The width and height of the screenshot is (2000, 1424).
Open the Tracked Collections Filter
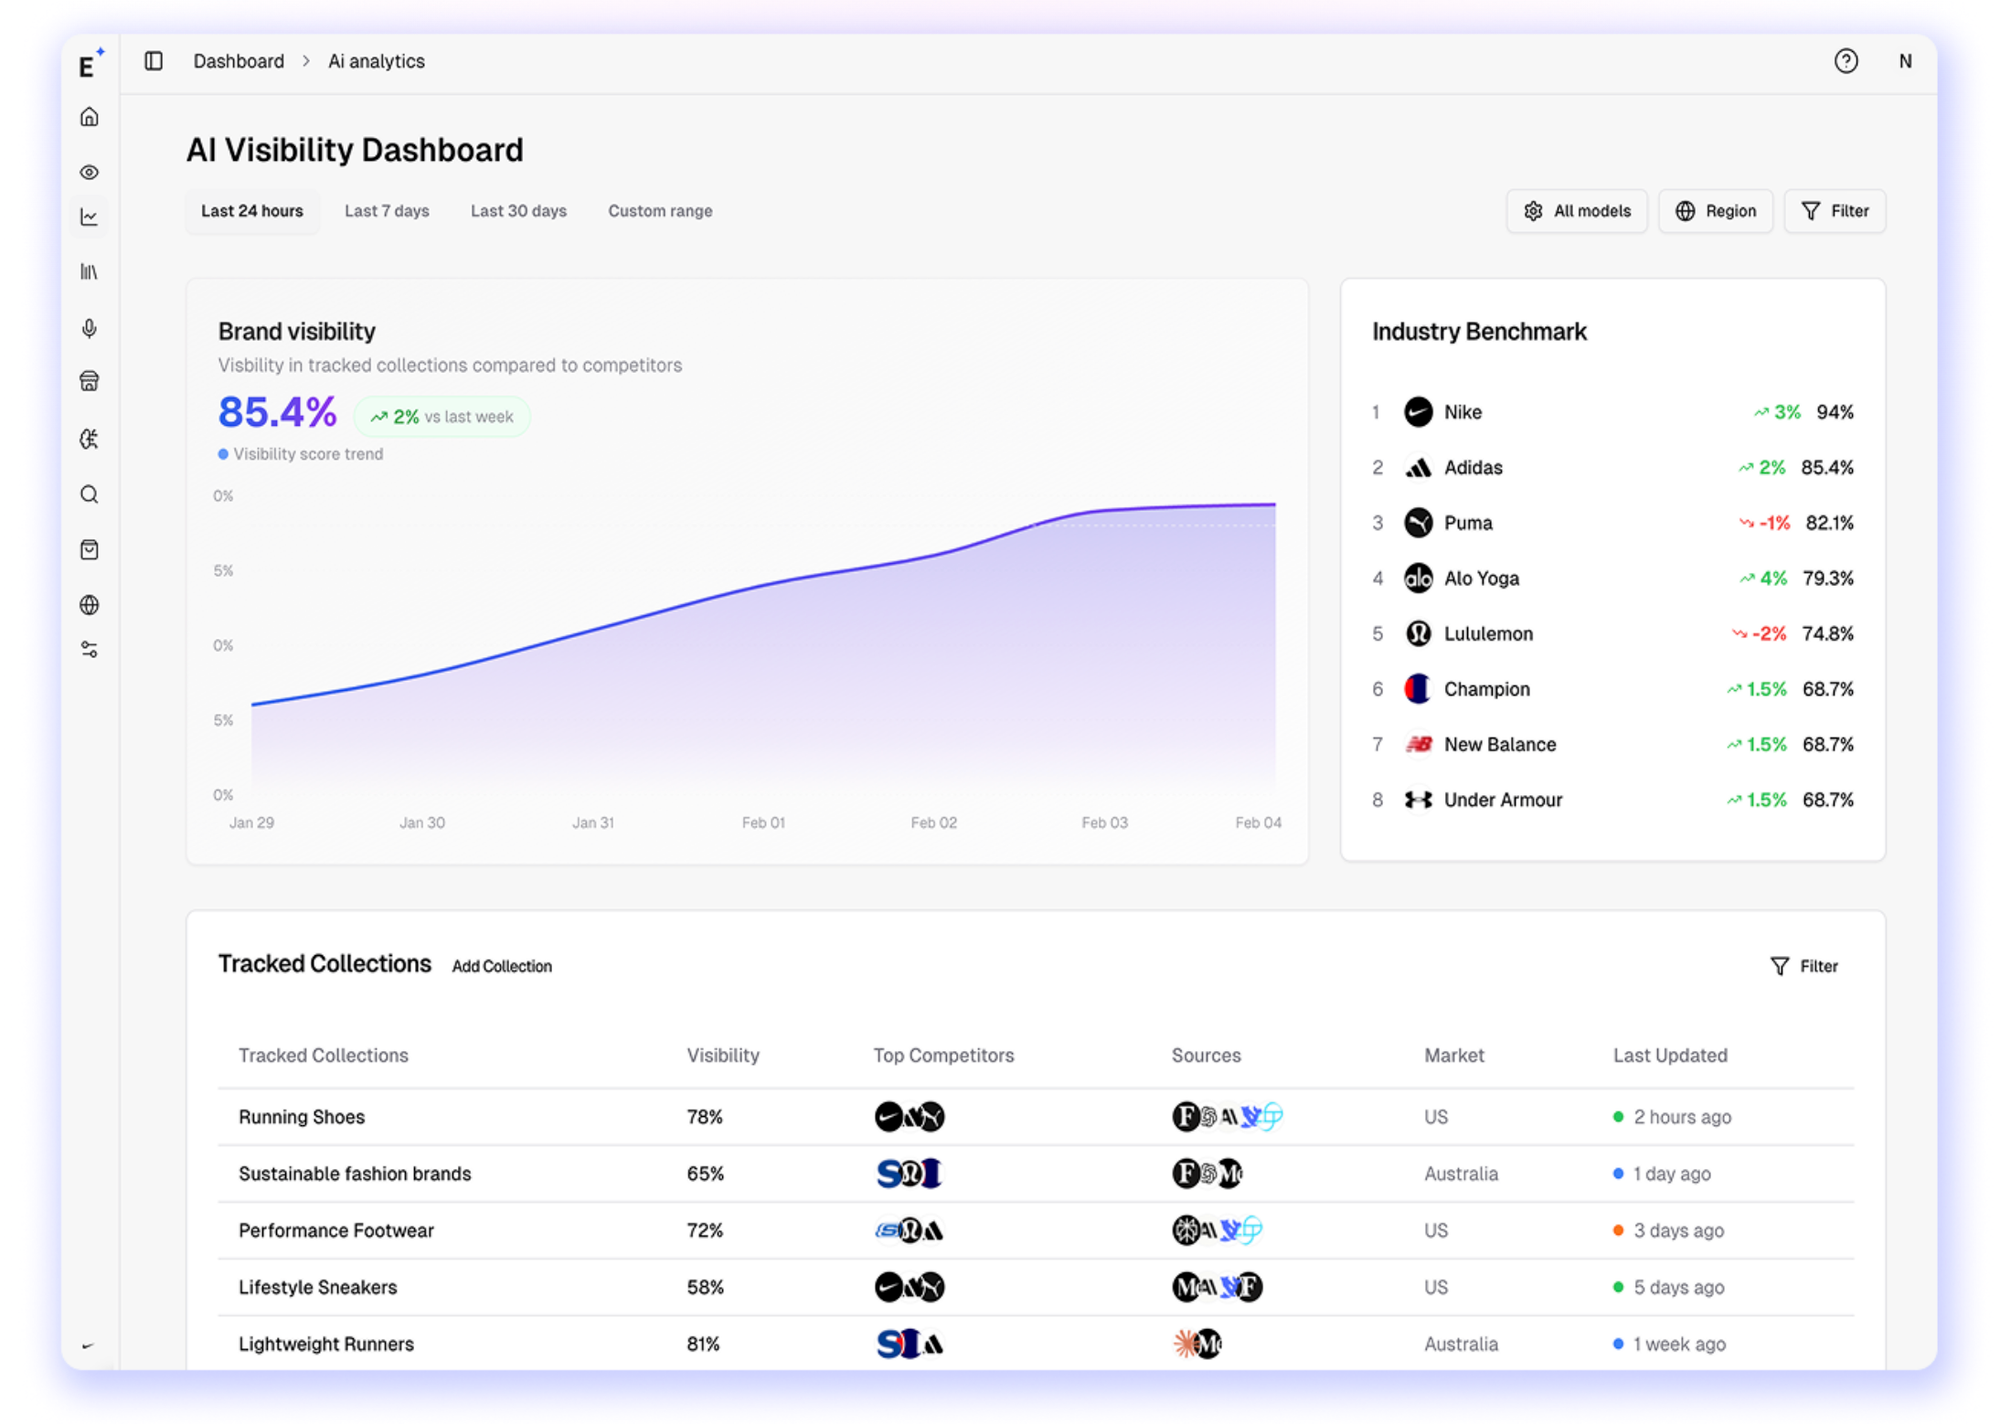(x=1804, y=966)
